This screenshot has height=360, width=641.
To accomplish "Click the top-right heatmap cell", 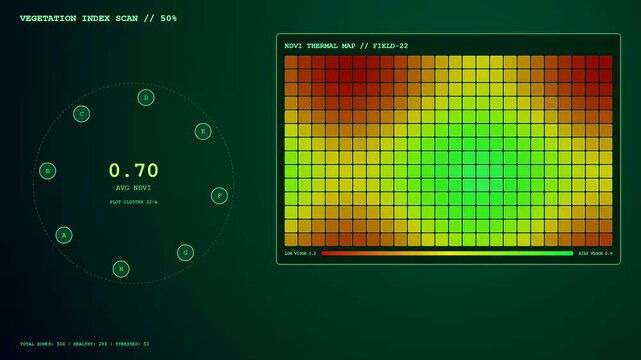I will click(x=606, y=62).
